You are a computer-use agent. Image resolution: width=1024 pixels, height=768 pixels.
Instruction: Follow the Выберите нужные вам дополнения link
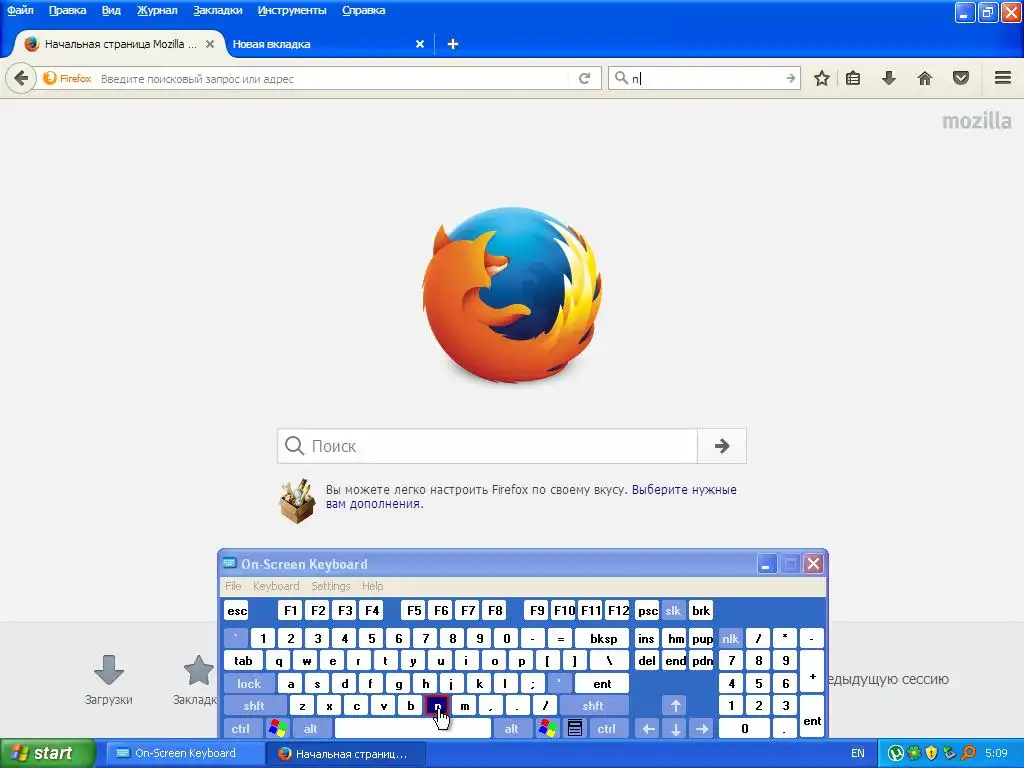click(x=531, y=496)
